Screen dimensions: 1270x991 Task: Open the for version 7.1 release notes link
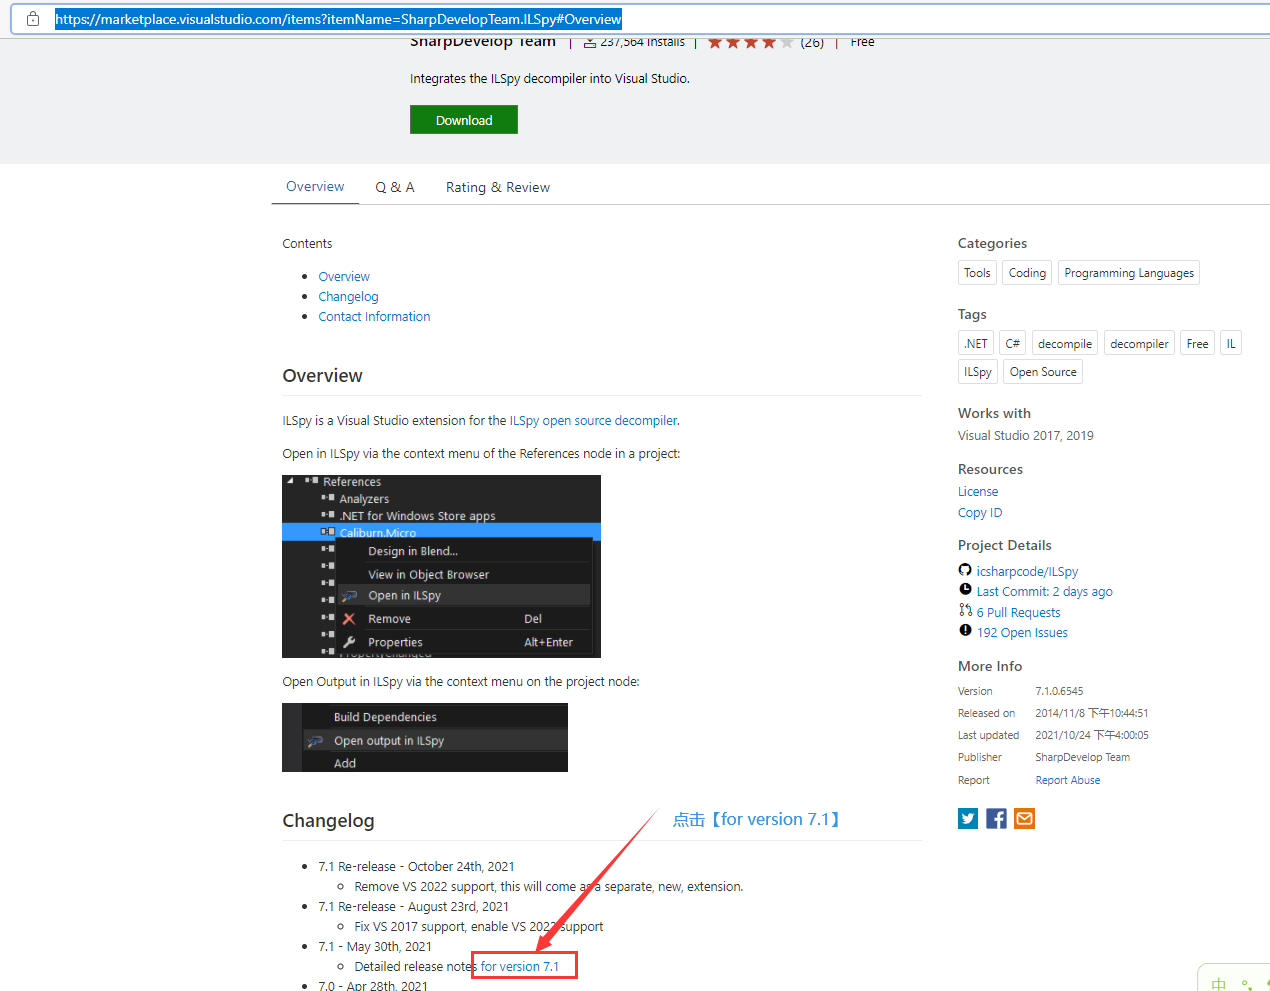520,967
